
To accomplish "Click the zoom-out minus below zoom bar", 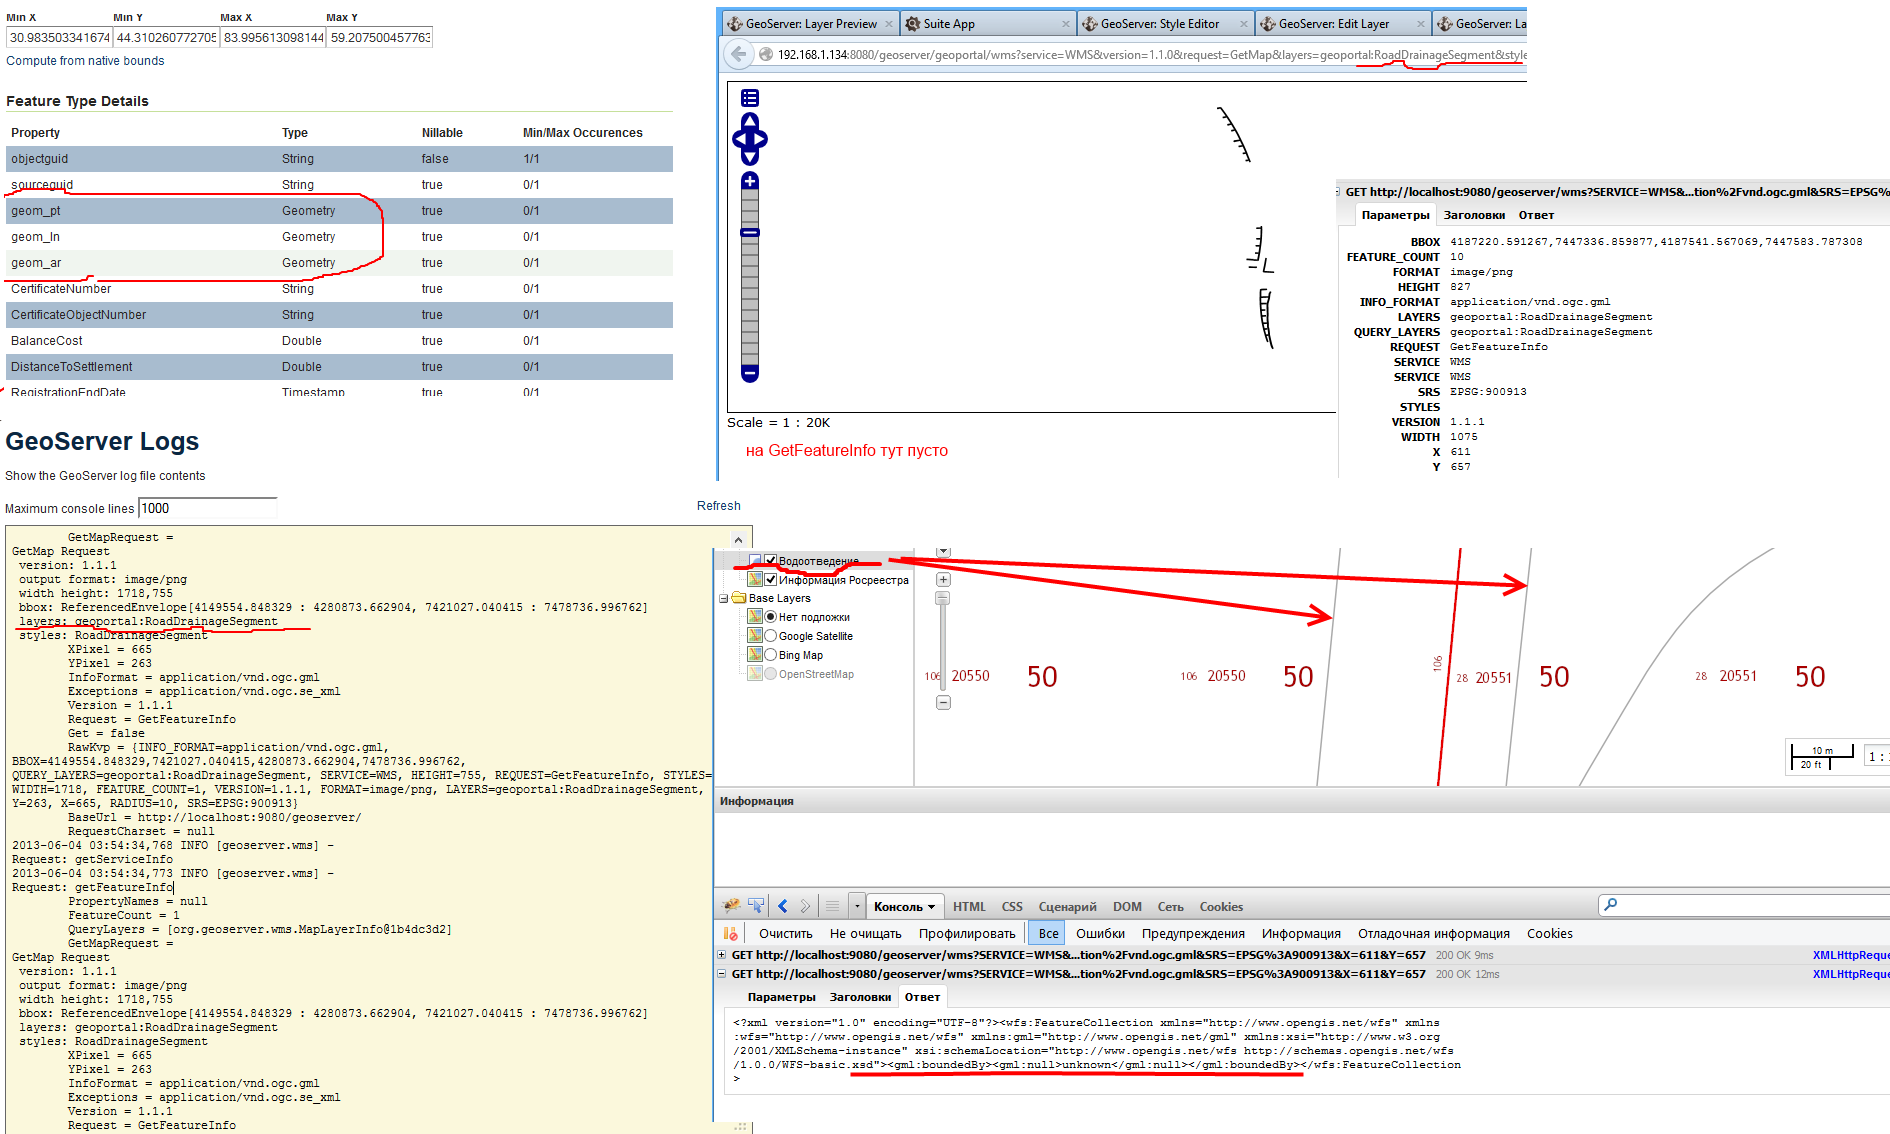I will coord(750,373).
